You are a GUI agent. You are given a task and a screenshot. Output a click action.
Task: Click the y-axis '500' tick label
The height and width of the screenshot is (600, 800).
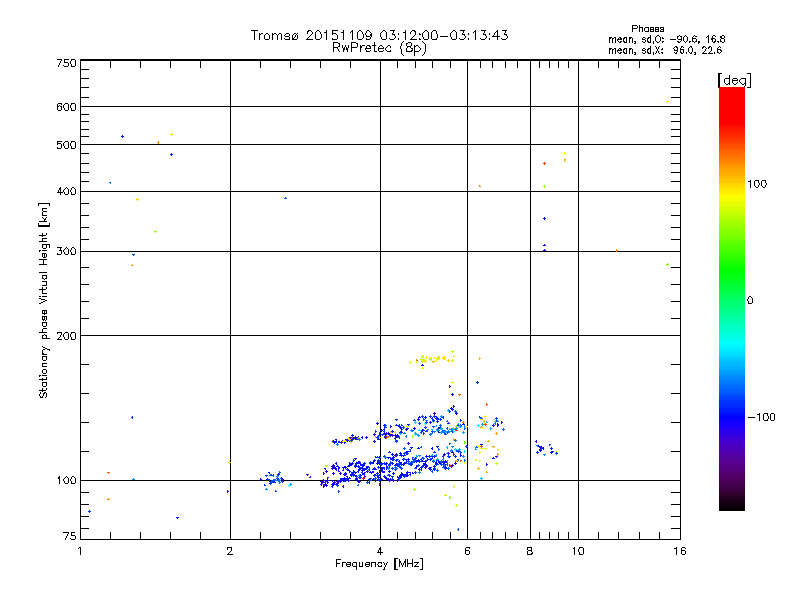(66, 145)
